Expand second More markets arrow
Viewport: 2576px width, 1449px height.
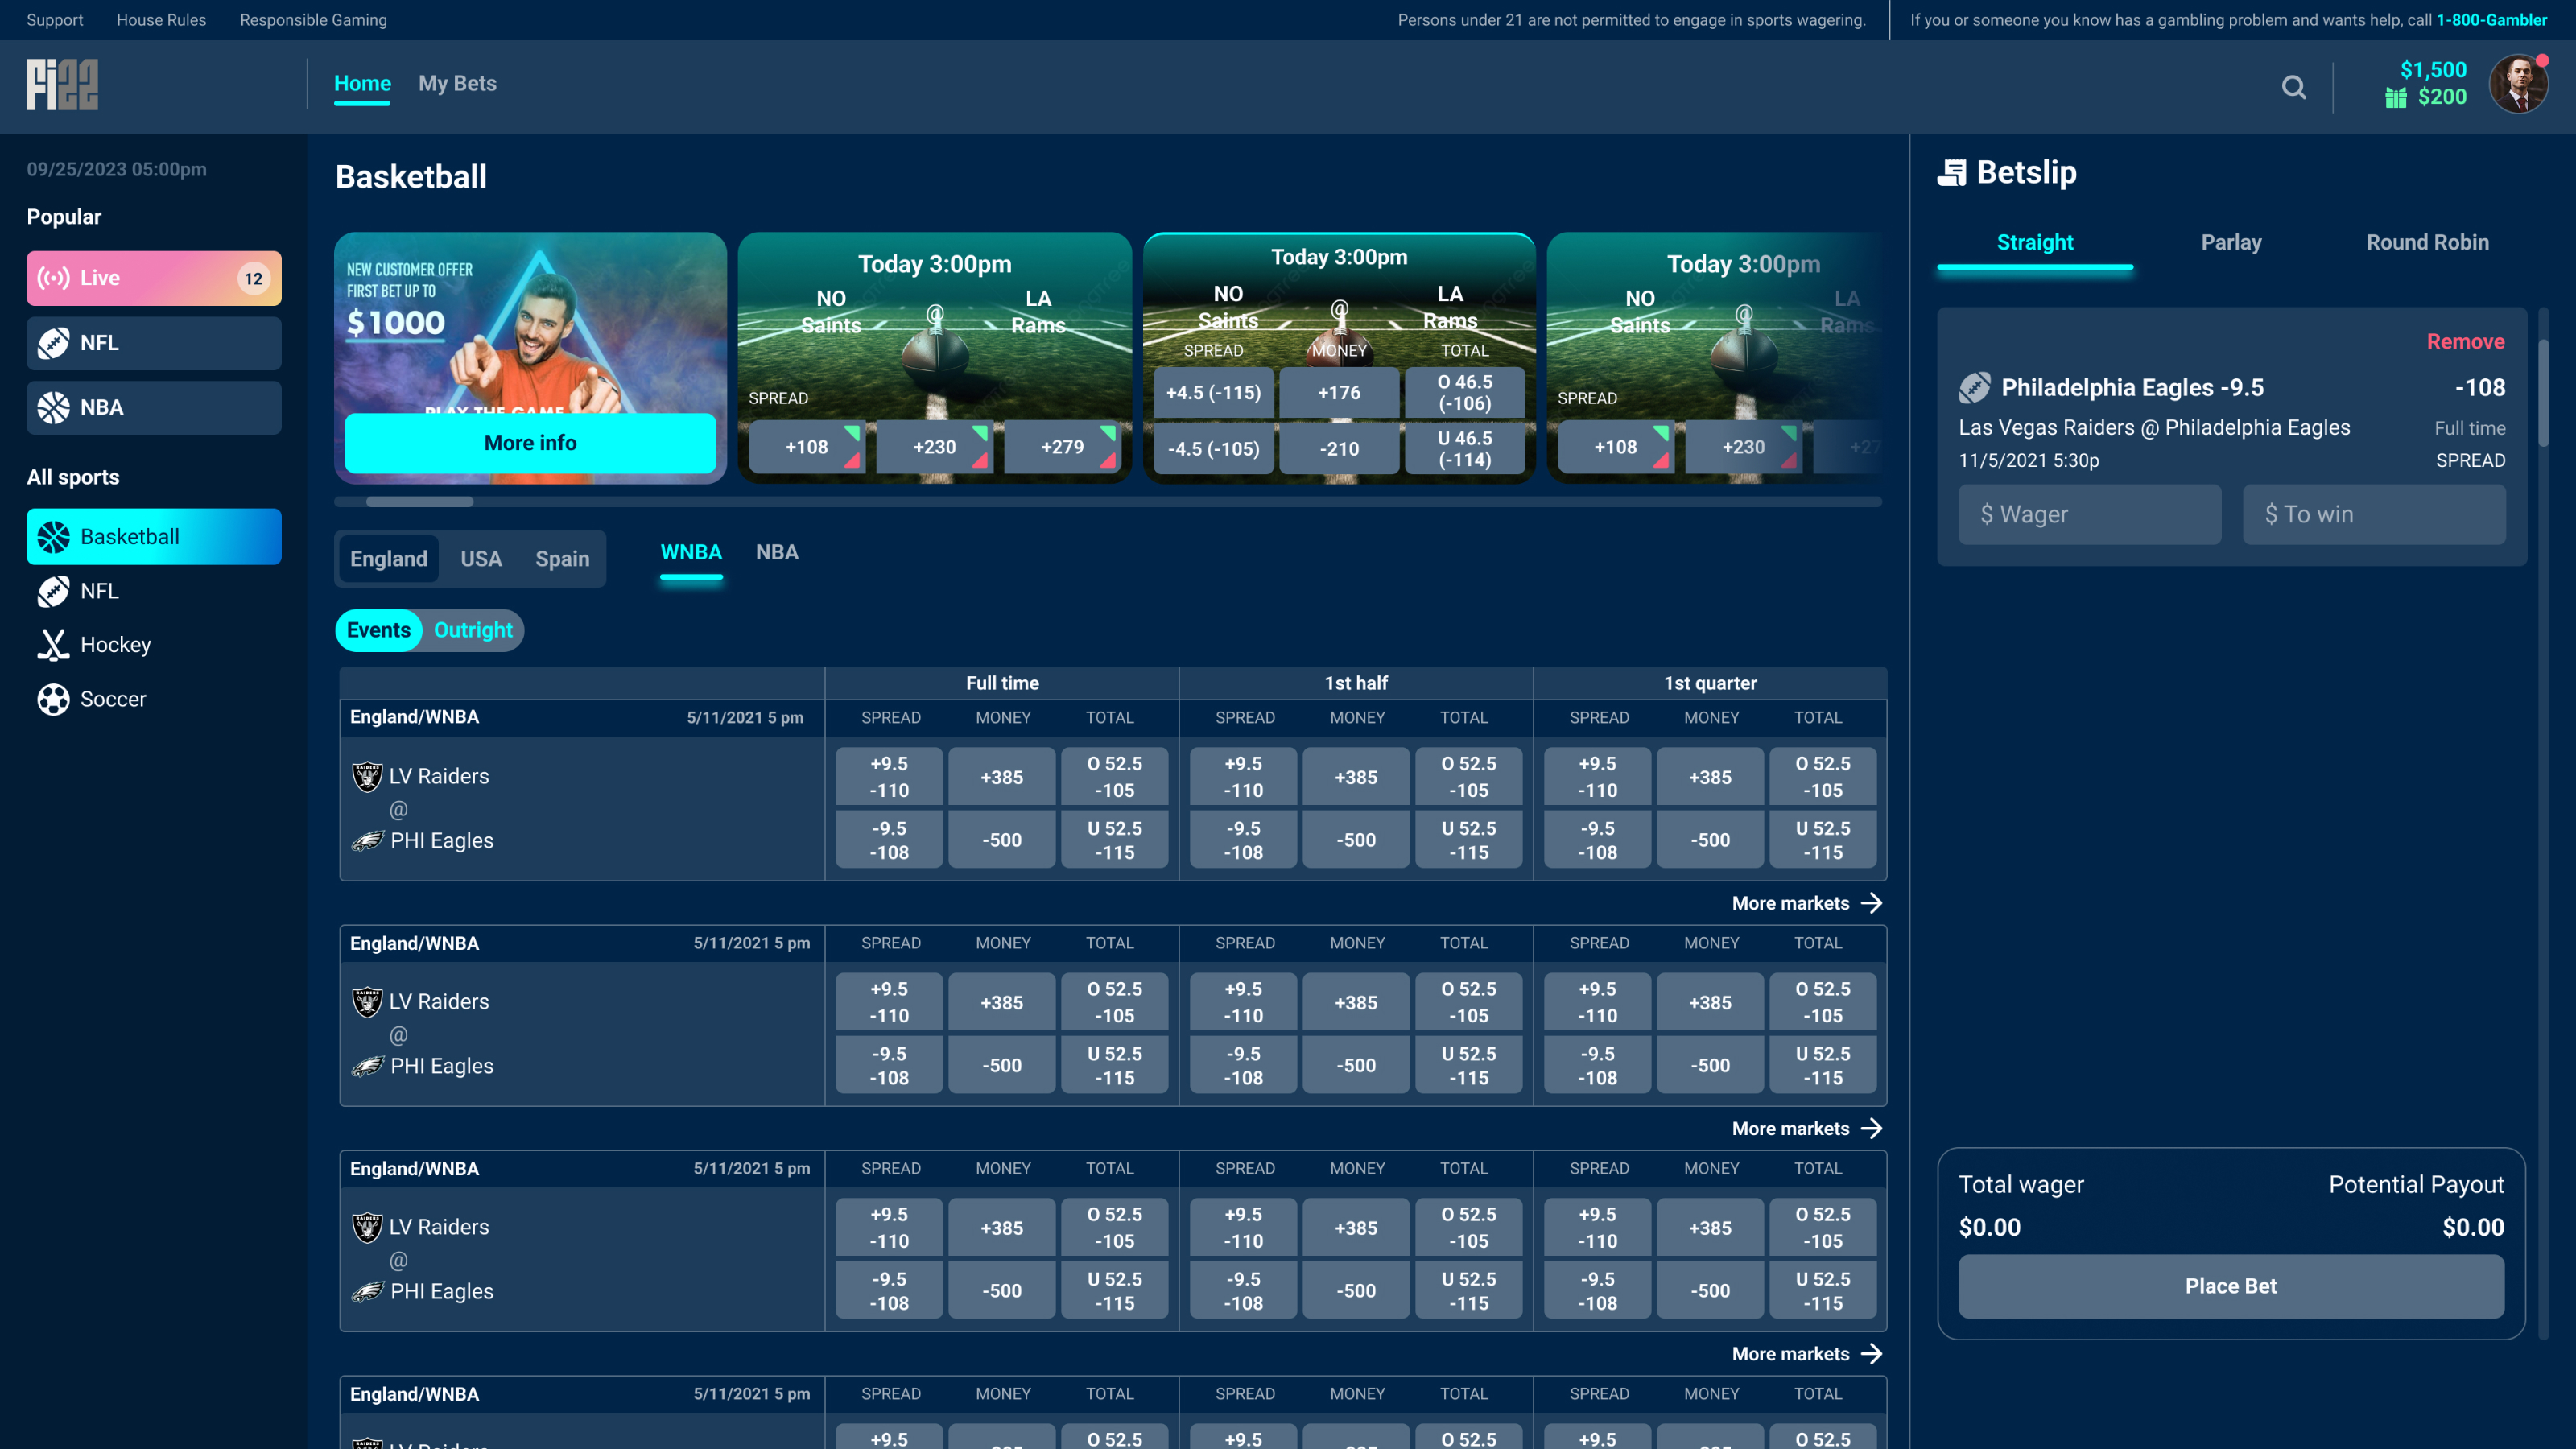pyautogui.click(x=1871, y=1128)
